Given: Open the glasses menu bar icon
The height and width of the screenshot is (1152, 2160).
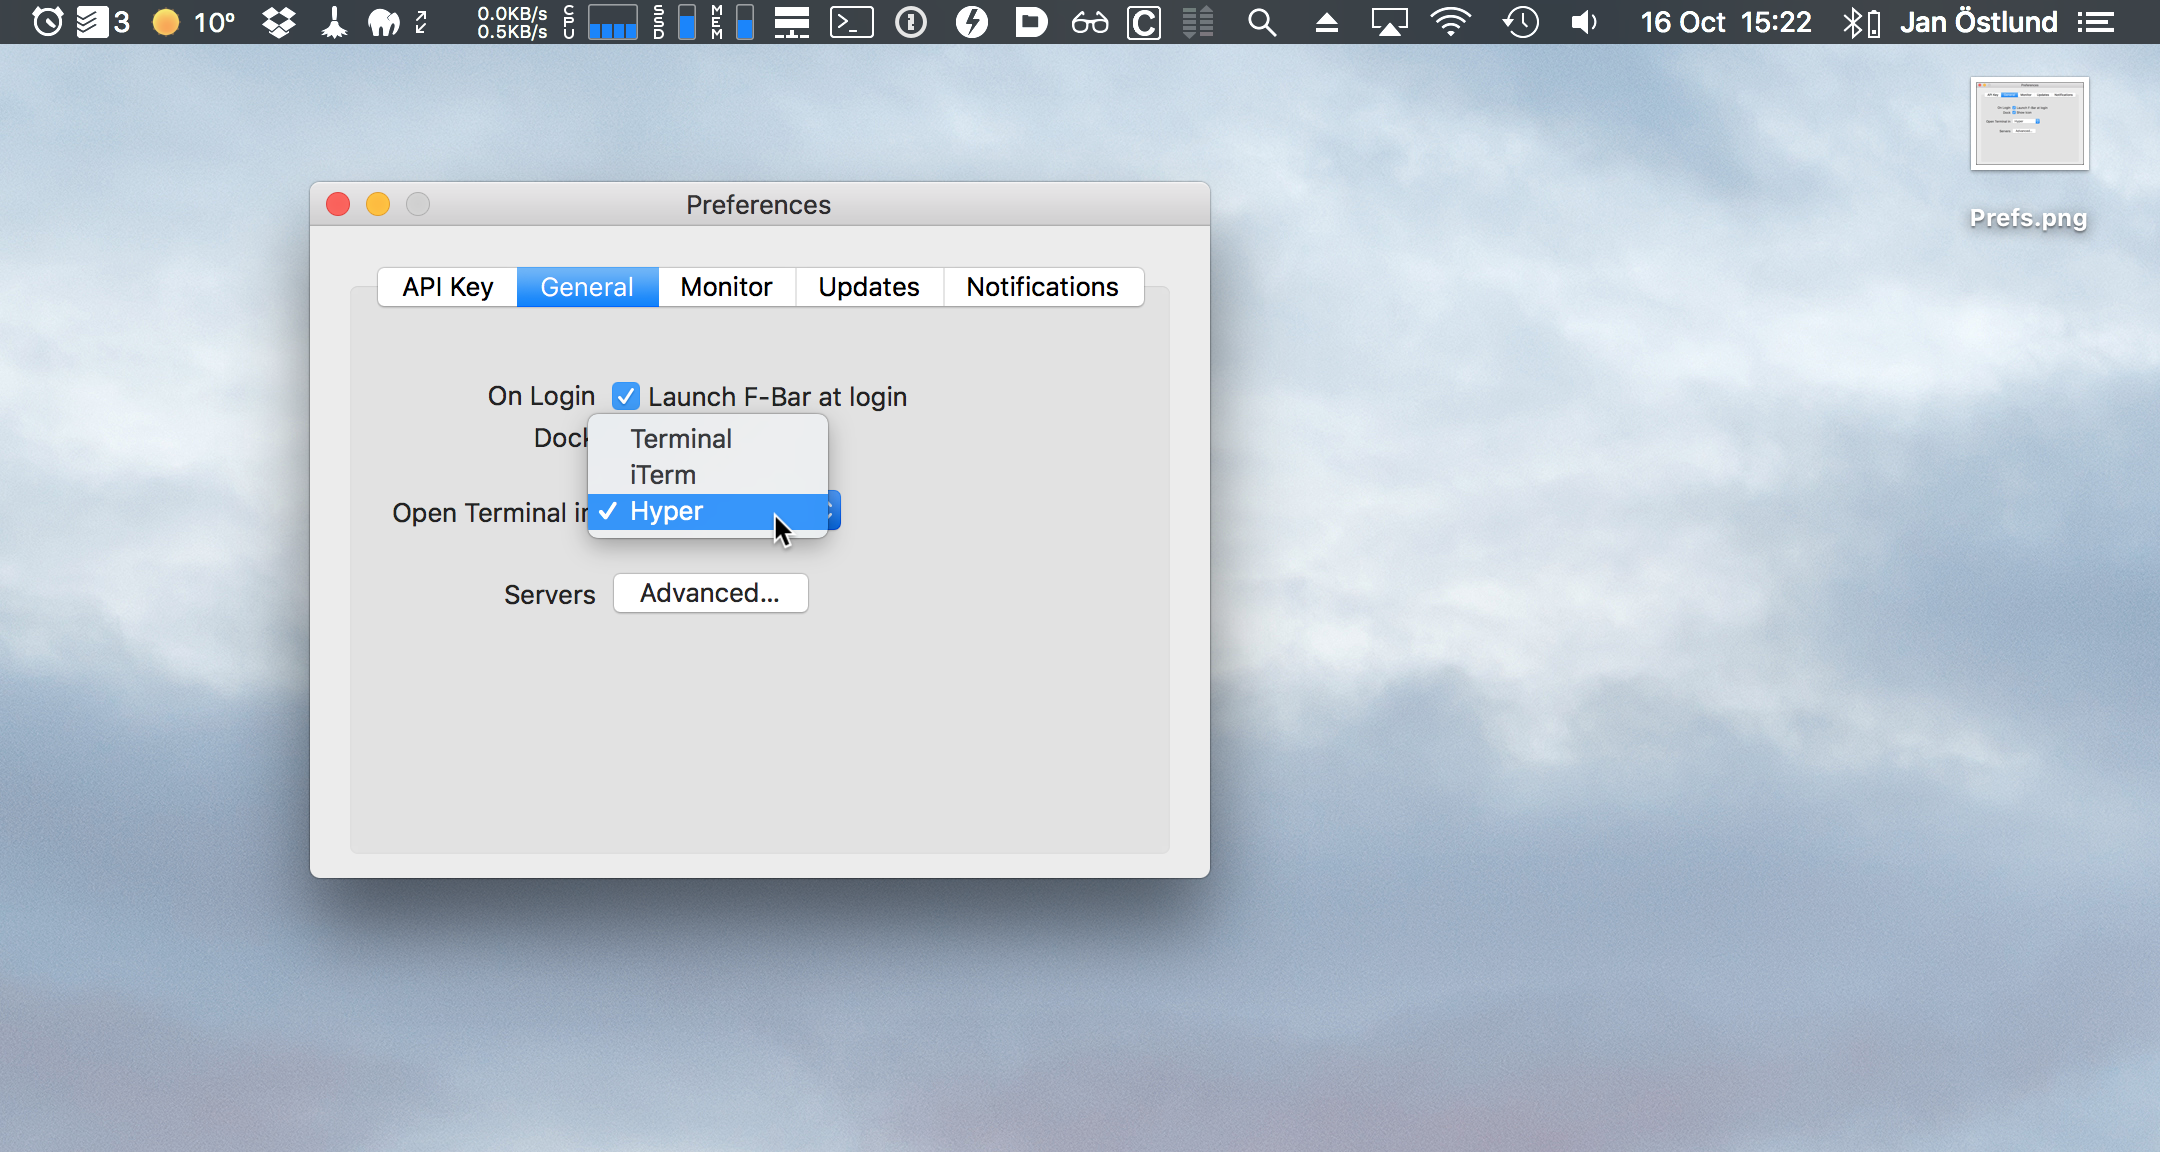Looking at the screenshot, I should (1089, 22).
